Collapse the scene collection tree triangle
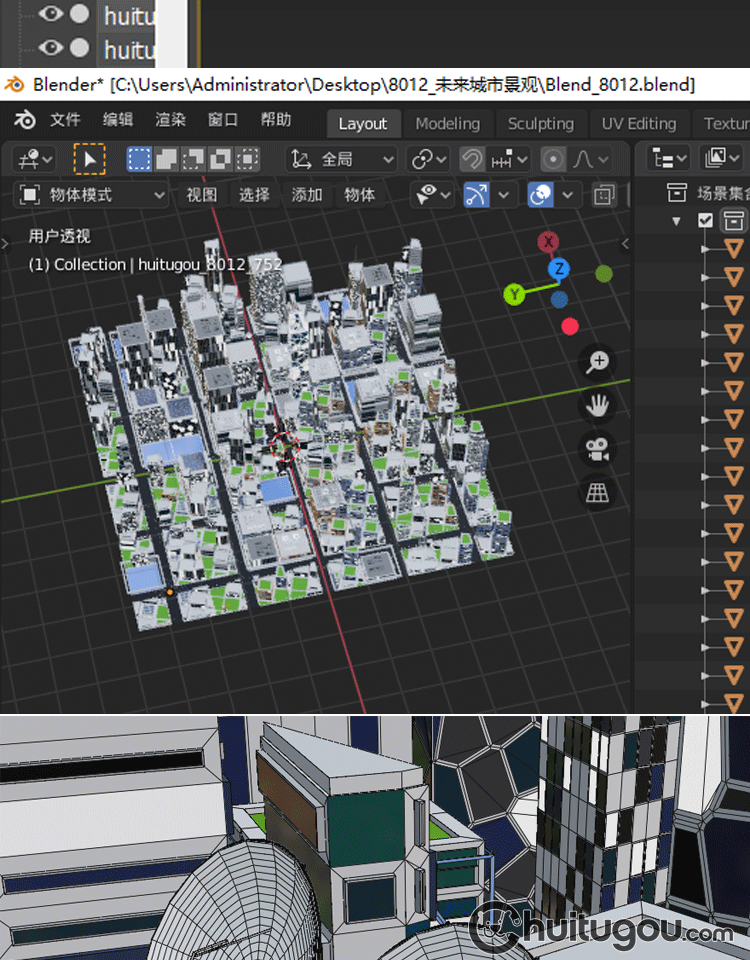This screenshot has height=960, width=750. [x=677, y=220]
